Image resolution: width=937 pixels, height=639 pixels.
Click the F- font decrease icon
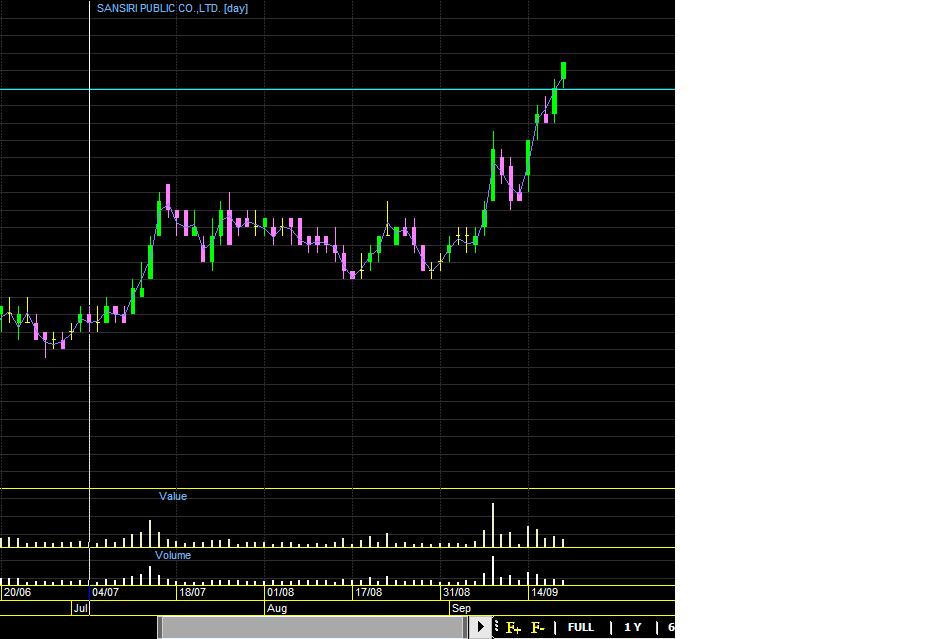point(537,628)
